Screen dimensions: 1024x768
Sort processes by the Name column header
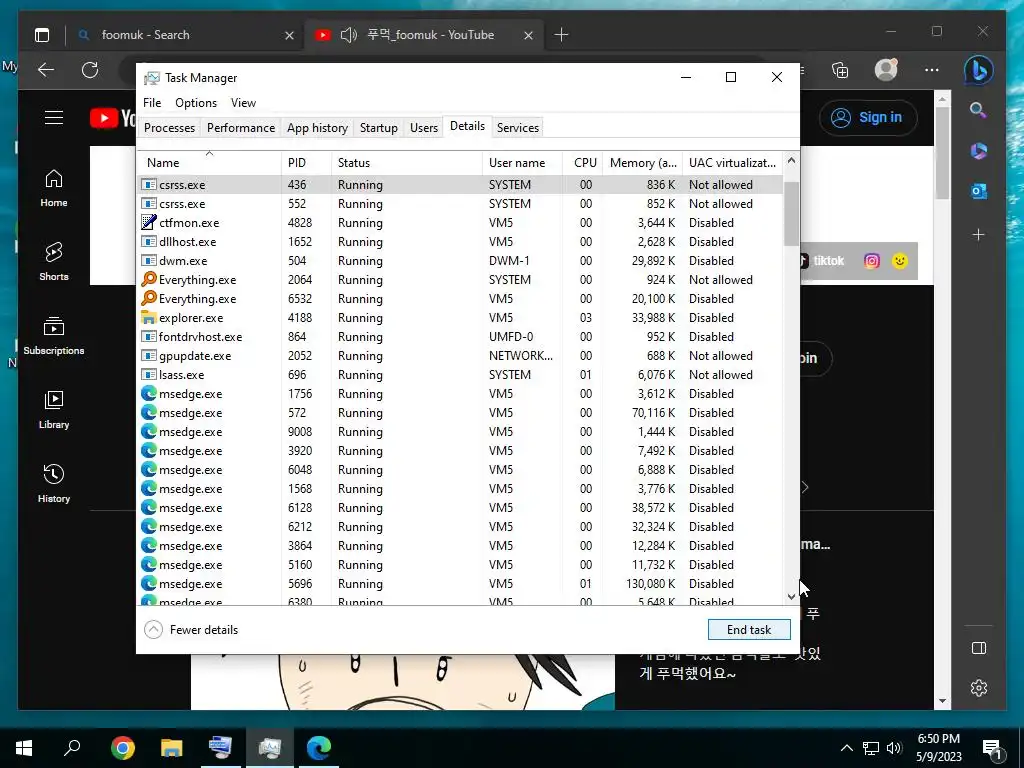pyautogui.click(x=210, y=163)
